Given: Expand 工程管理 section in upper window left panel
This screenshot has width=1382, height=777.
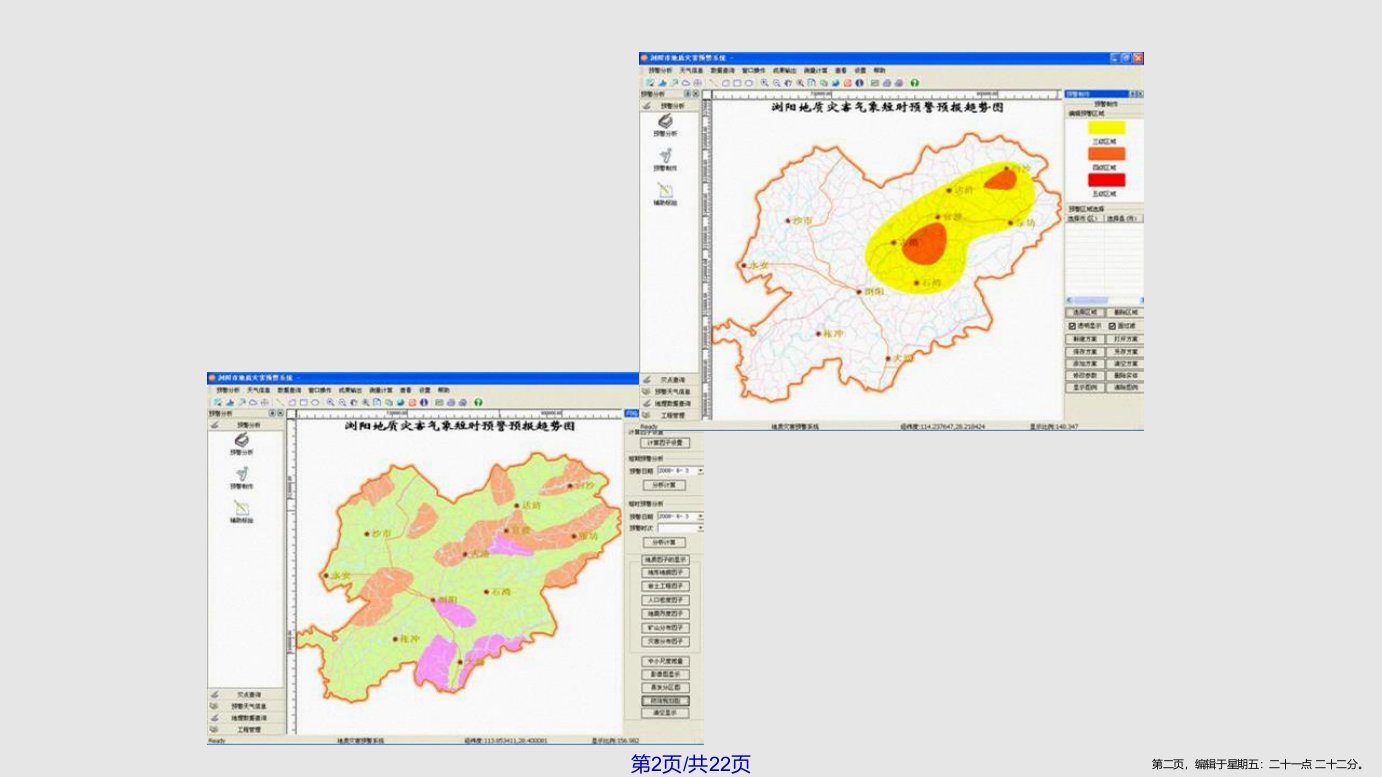Looking at the screenshot, I should [672, 415].
